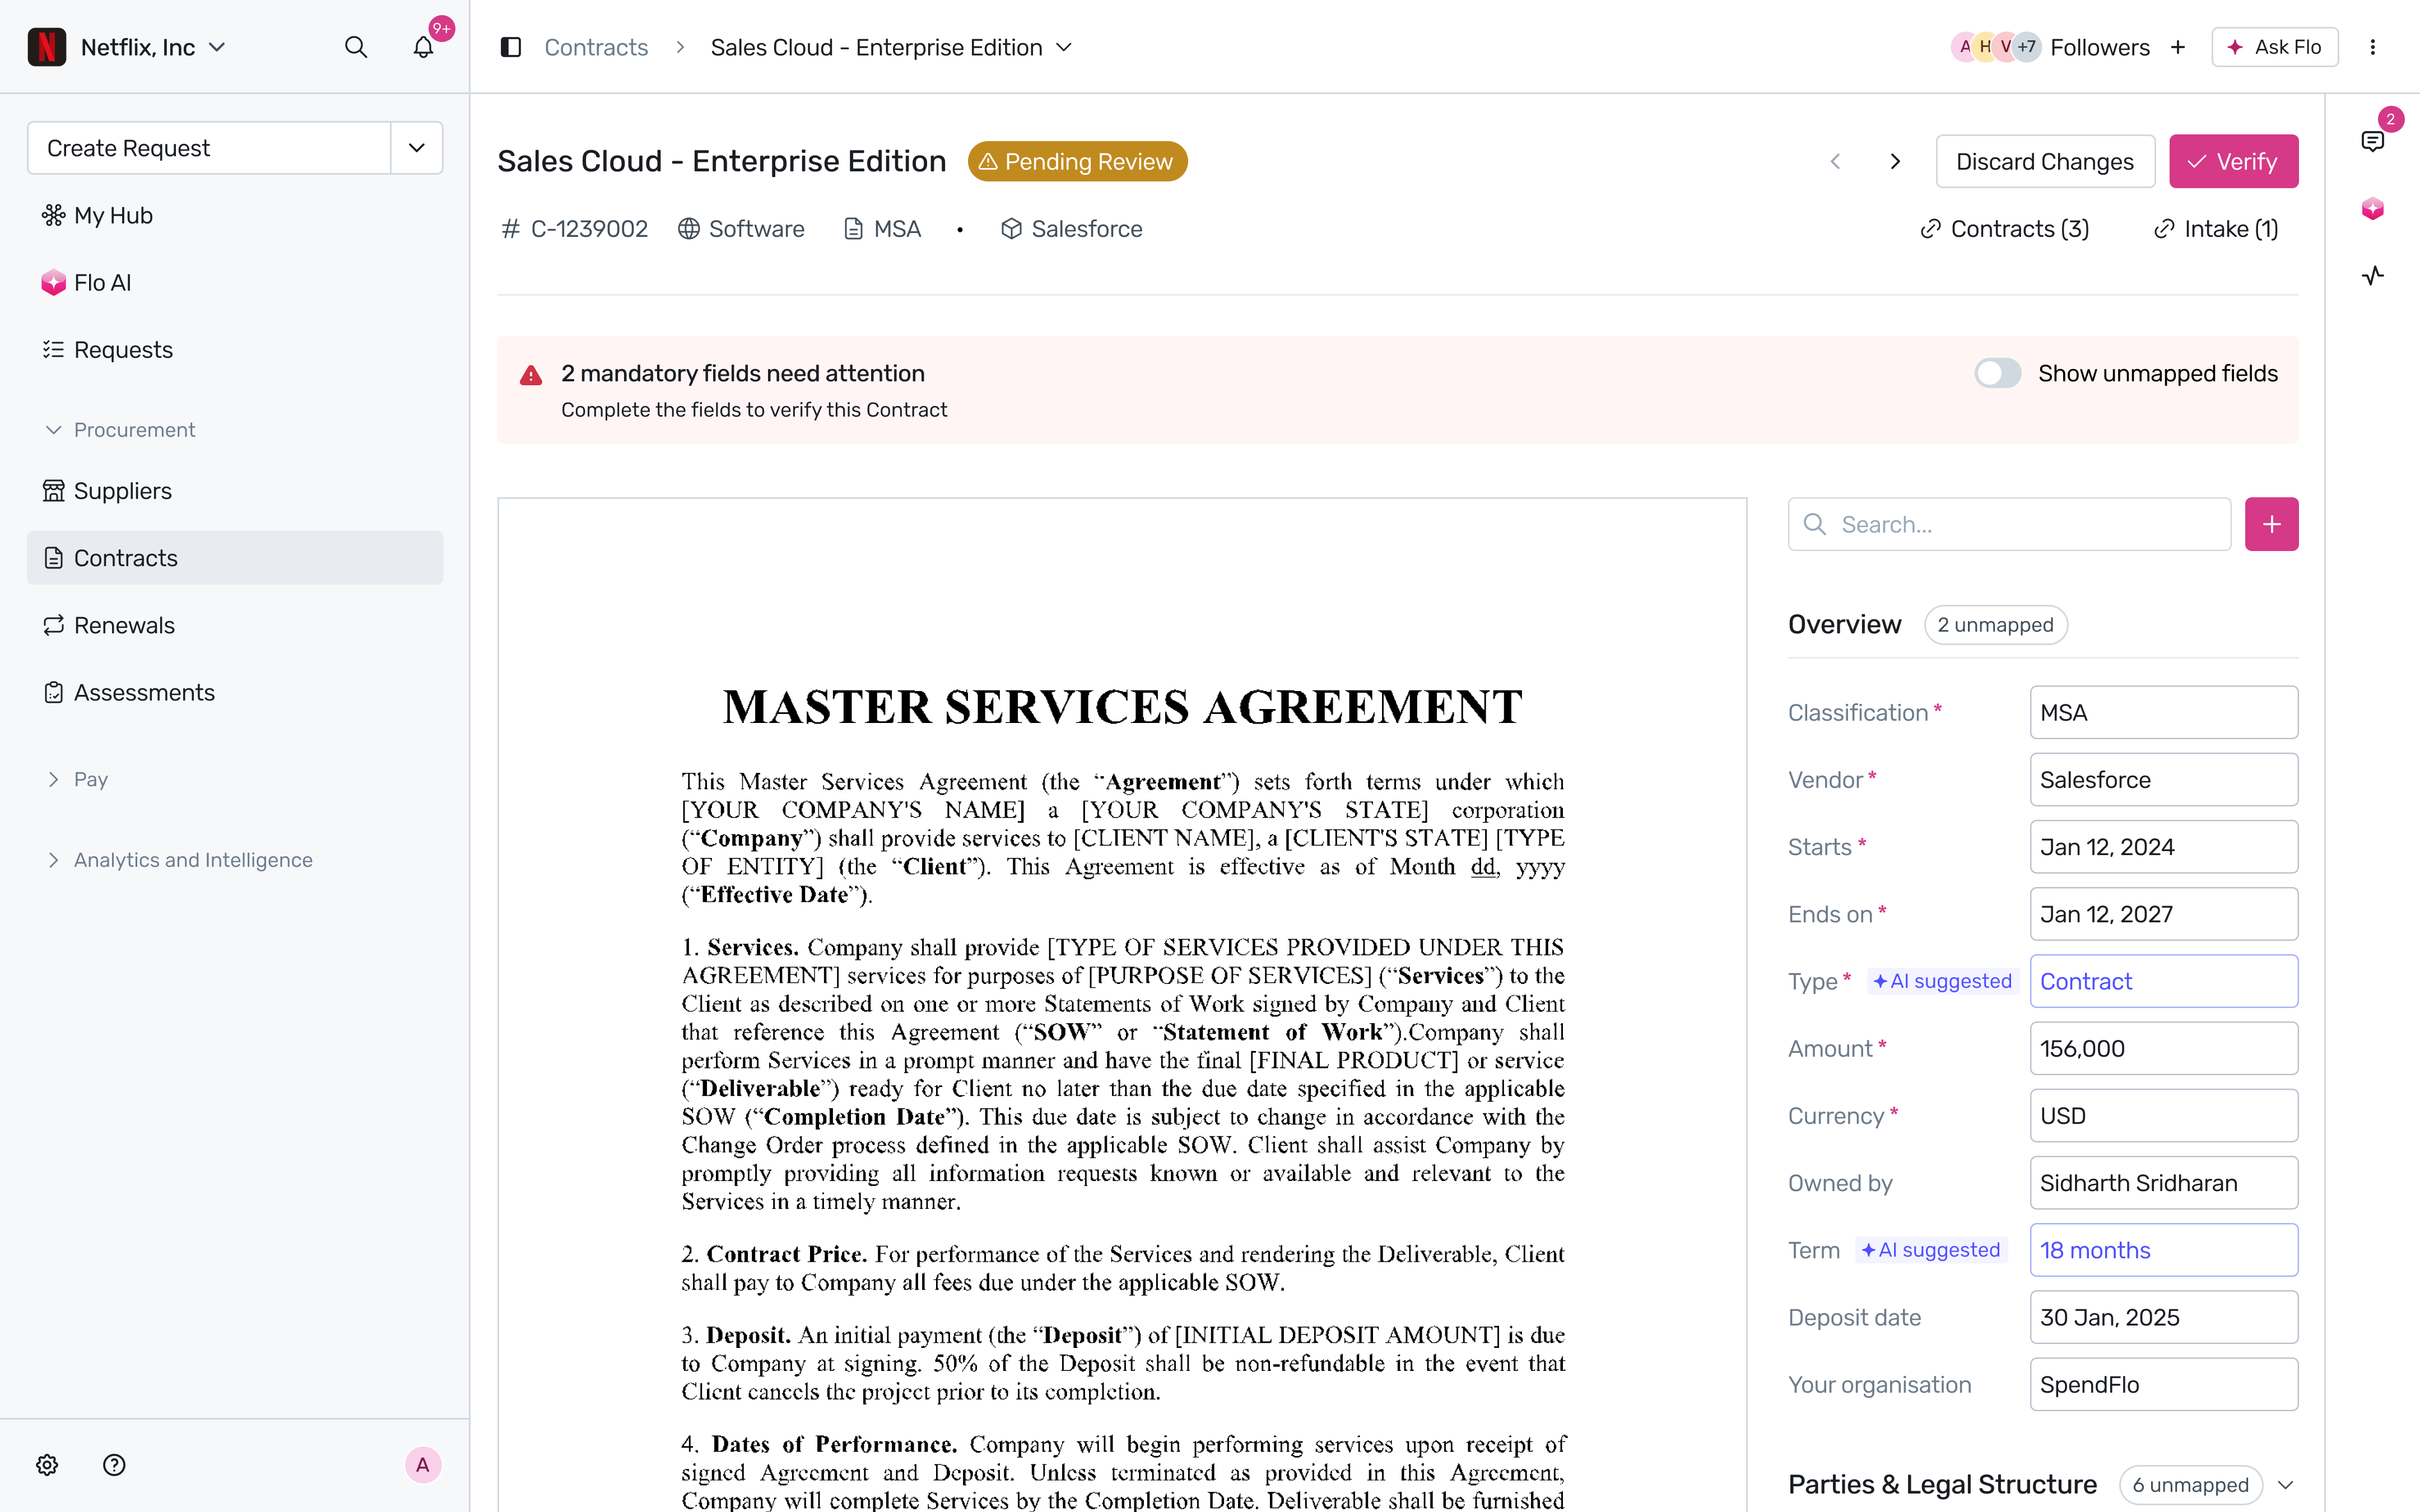This screenshot has height=1512, width=2420.
Task: Edit the Starts date Jan 12, 2024
Action: (2164, 846)
